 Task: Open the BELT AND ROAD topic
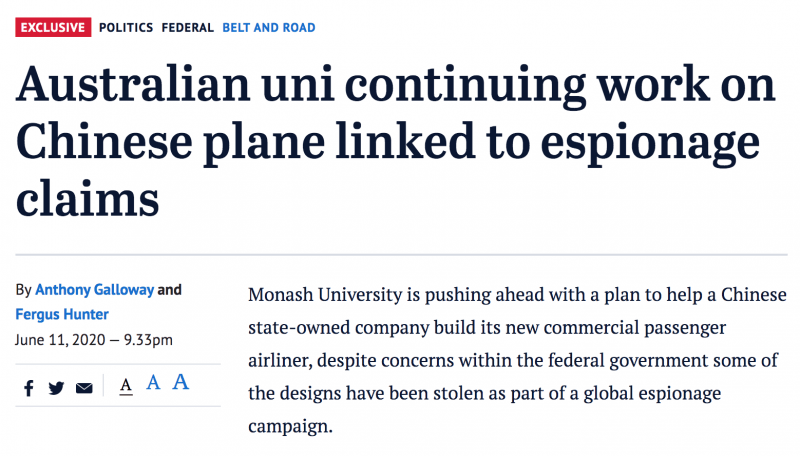(x=269, y=28)
